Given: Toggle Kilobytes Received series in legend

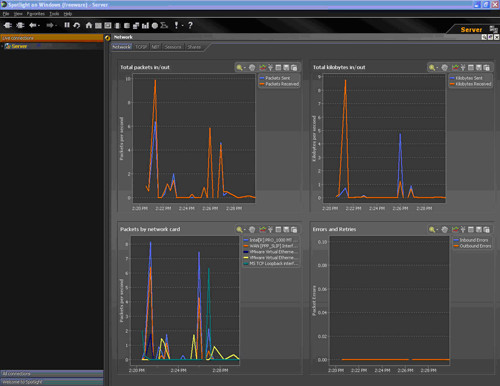Looking at the screenshot, I should click(x=470, y=84).
